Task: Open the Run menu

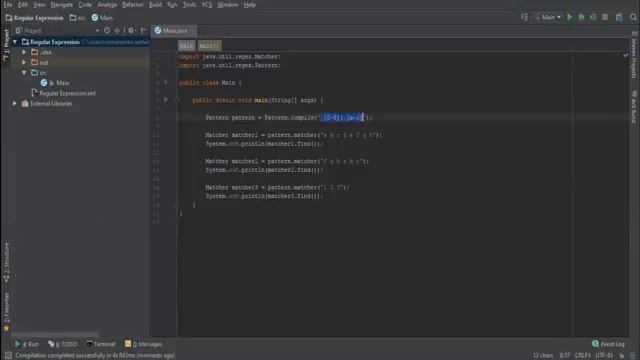Action: coord(172,5)
